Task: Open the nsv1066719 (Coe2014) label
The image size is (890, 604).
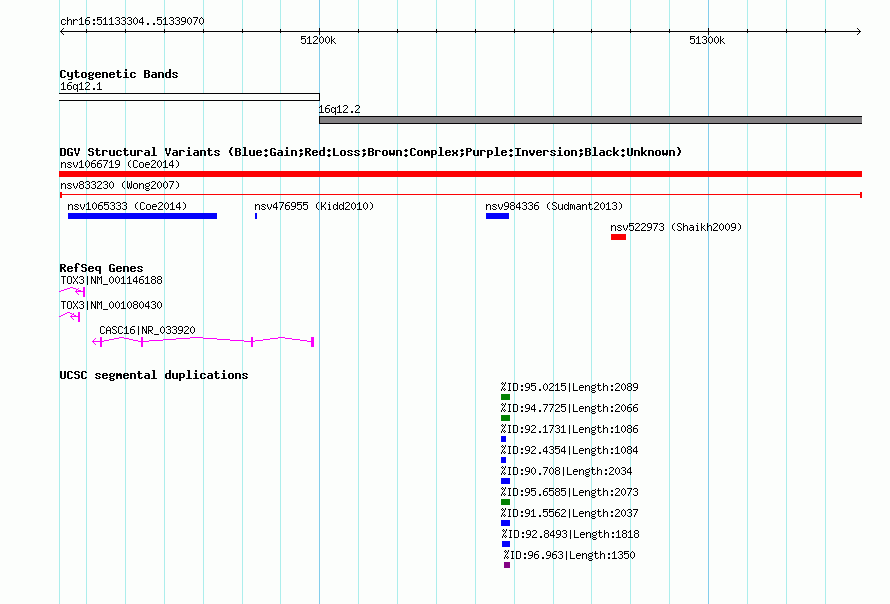Action: [x=120, y=164]
